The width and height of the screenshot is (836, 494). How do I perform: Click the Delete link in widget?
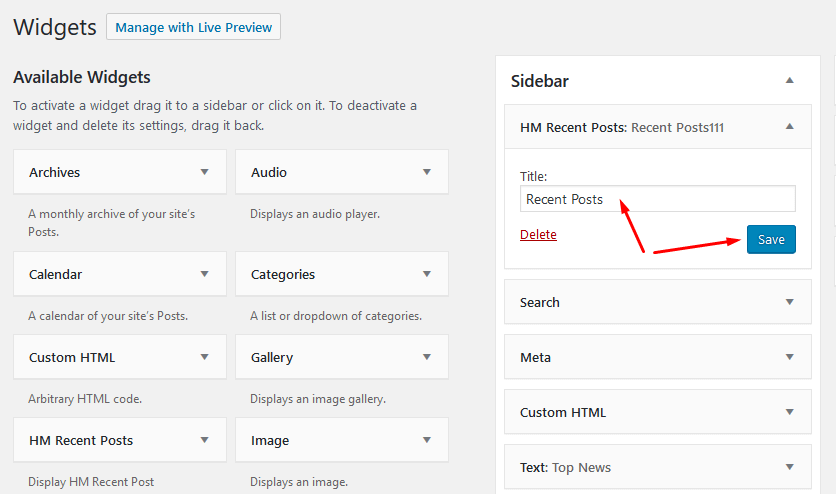538,235
